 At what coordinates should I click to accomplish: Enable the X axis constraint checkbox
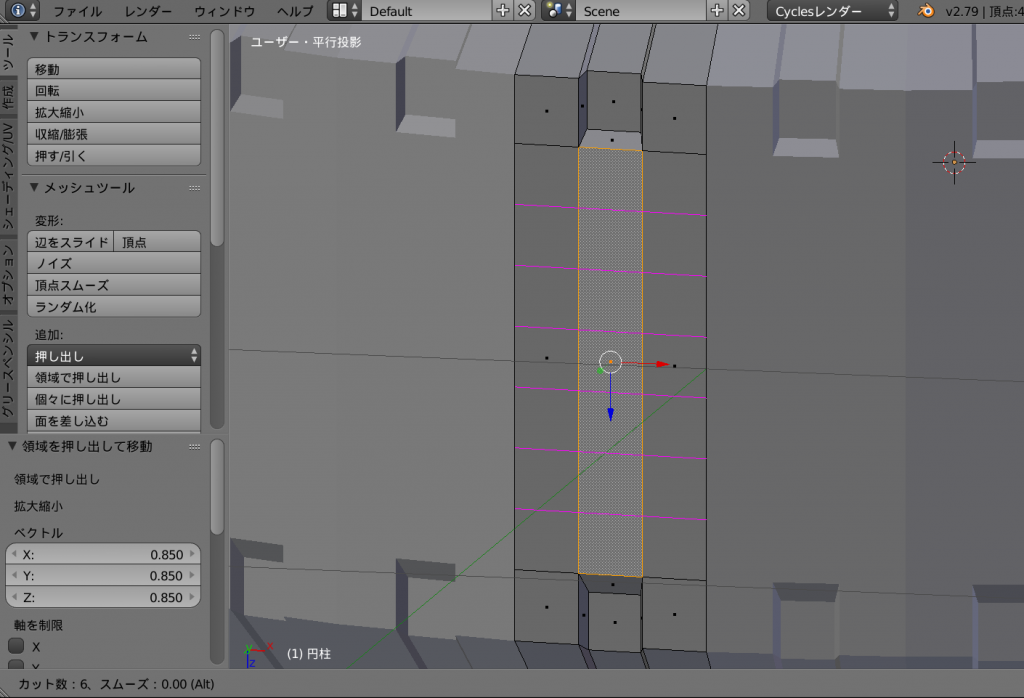(17, 647)
